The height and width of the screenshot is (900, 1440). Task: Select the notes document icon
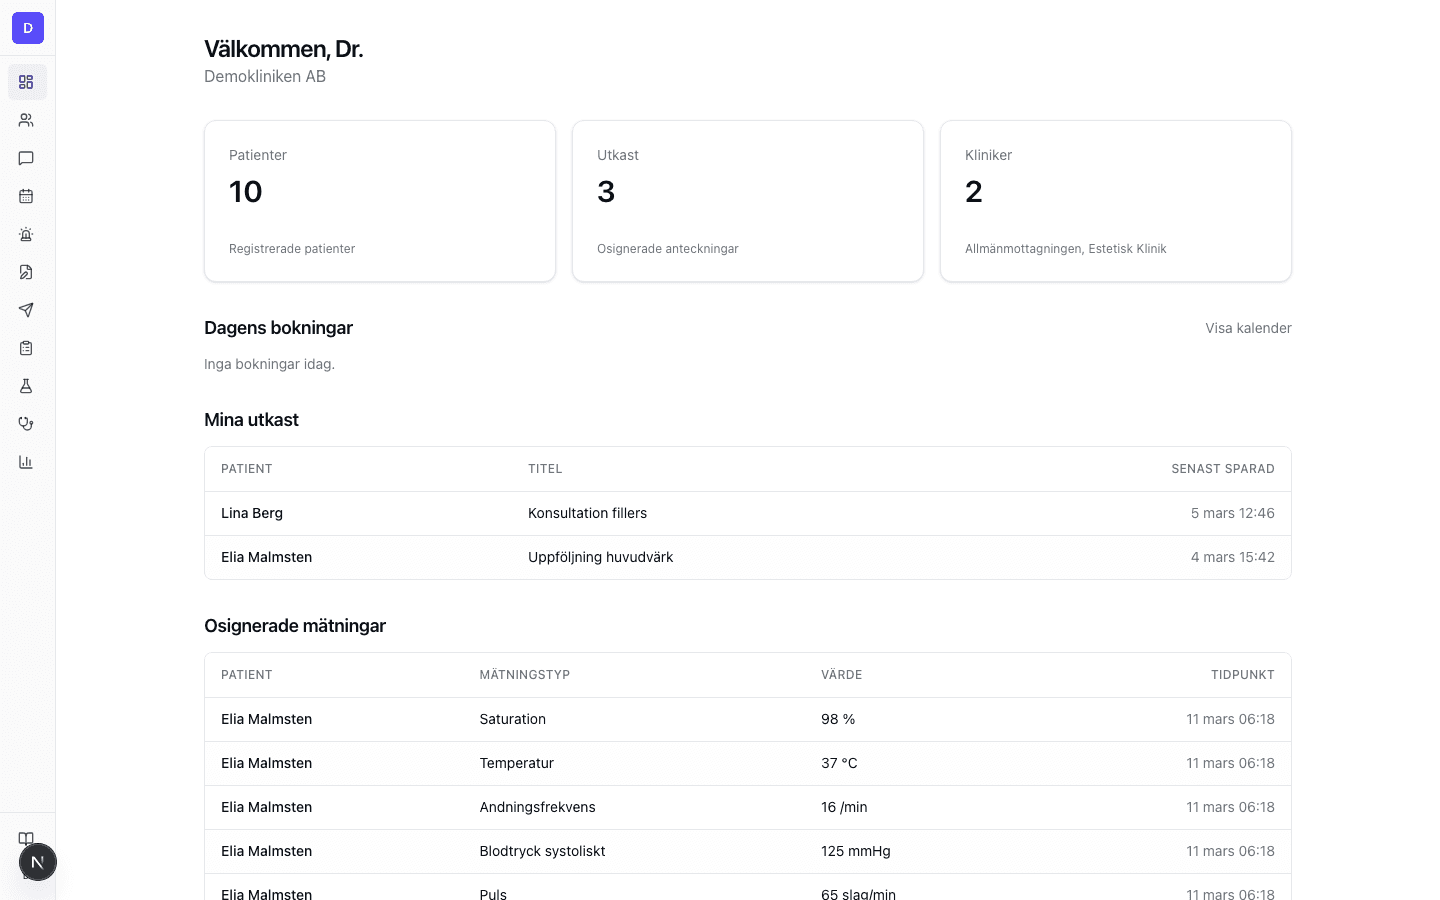pyautogui.click(x=26, y=272)
